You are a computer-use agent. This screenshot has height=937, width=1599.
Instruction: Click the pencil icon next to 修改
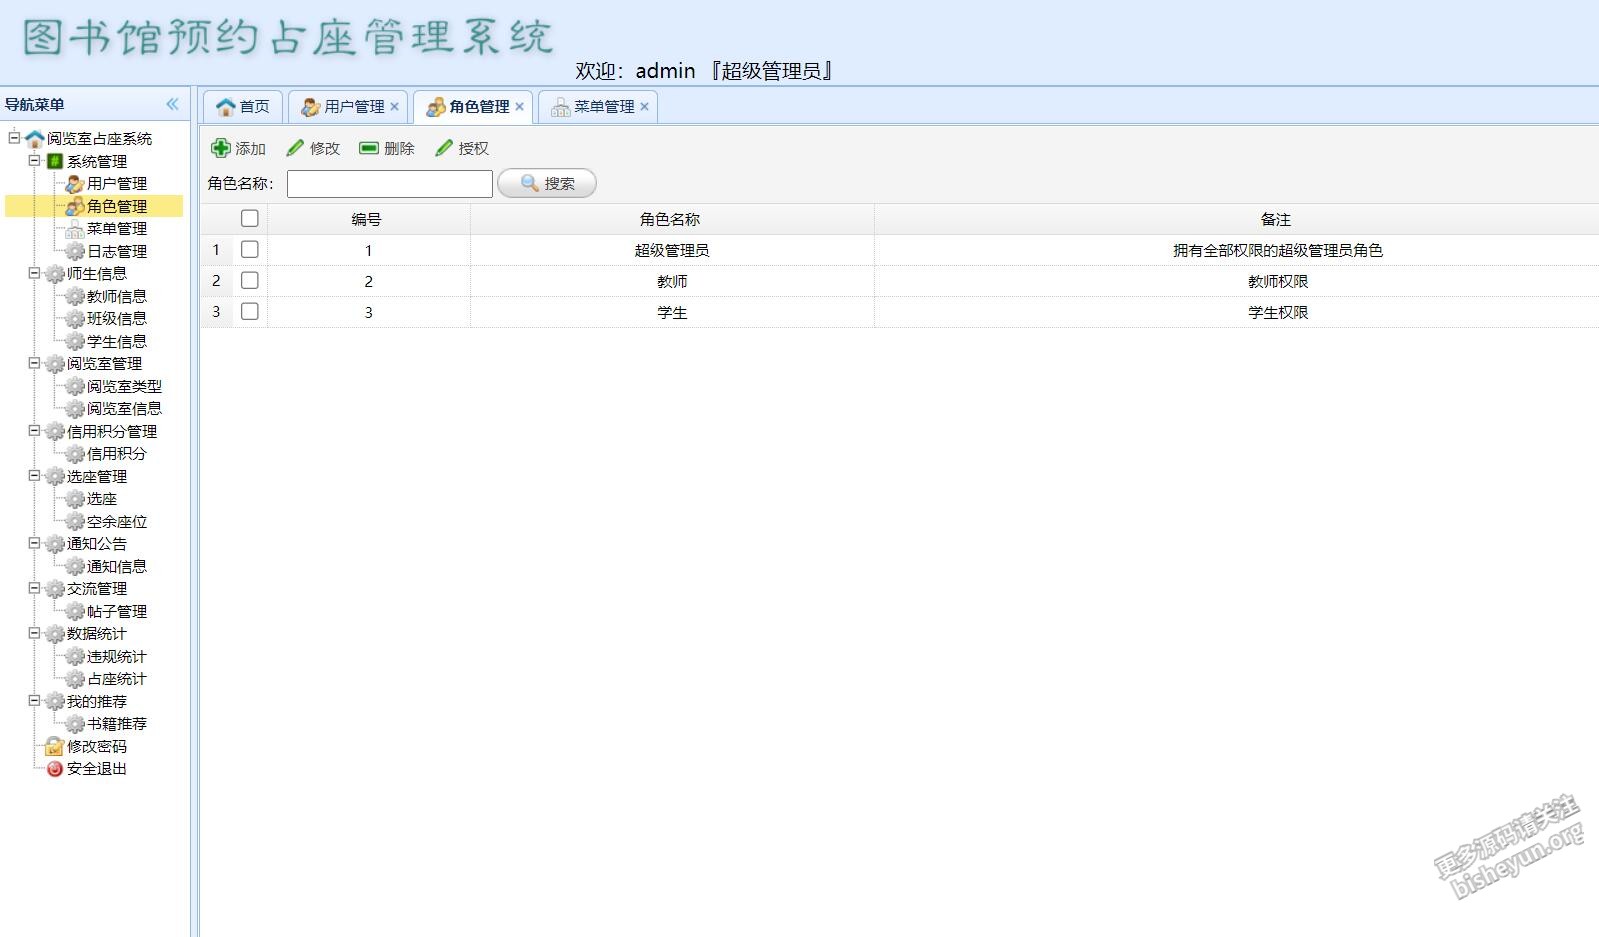[295, 148]
